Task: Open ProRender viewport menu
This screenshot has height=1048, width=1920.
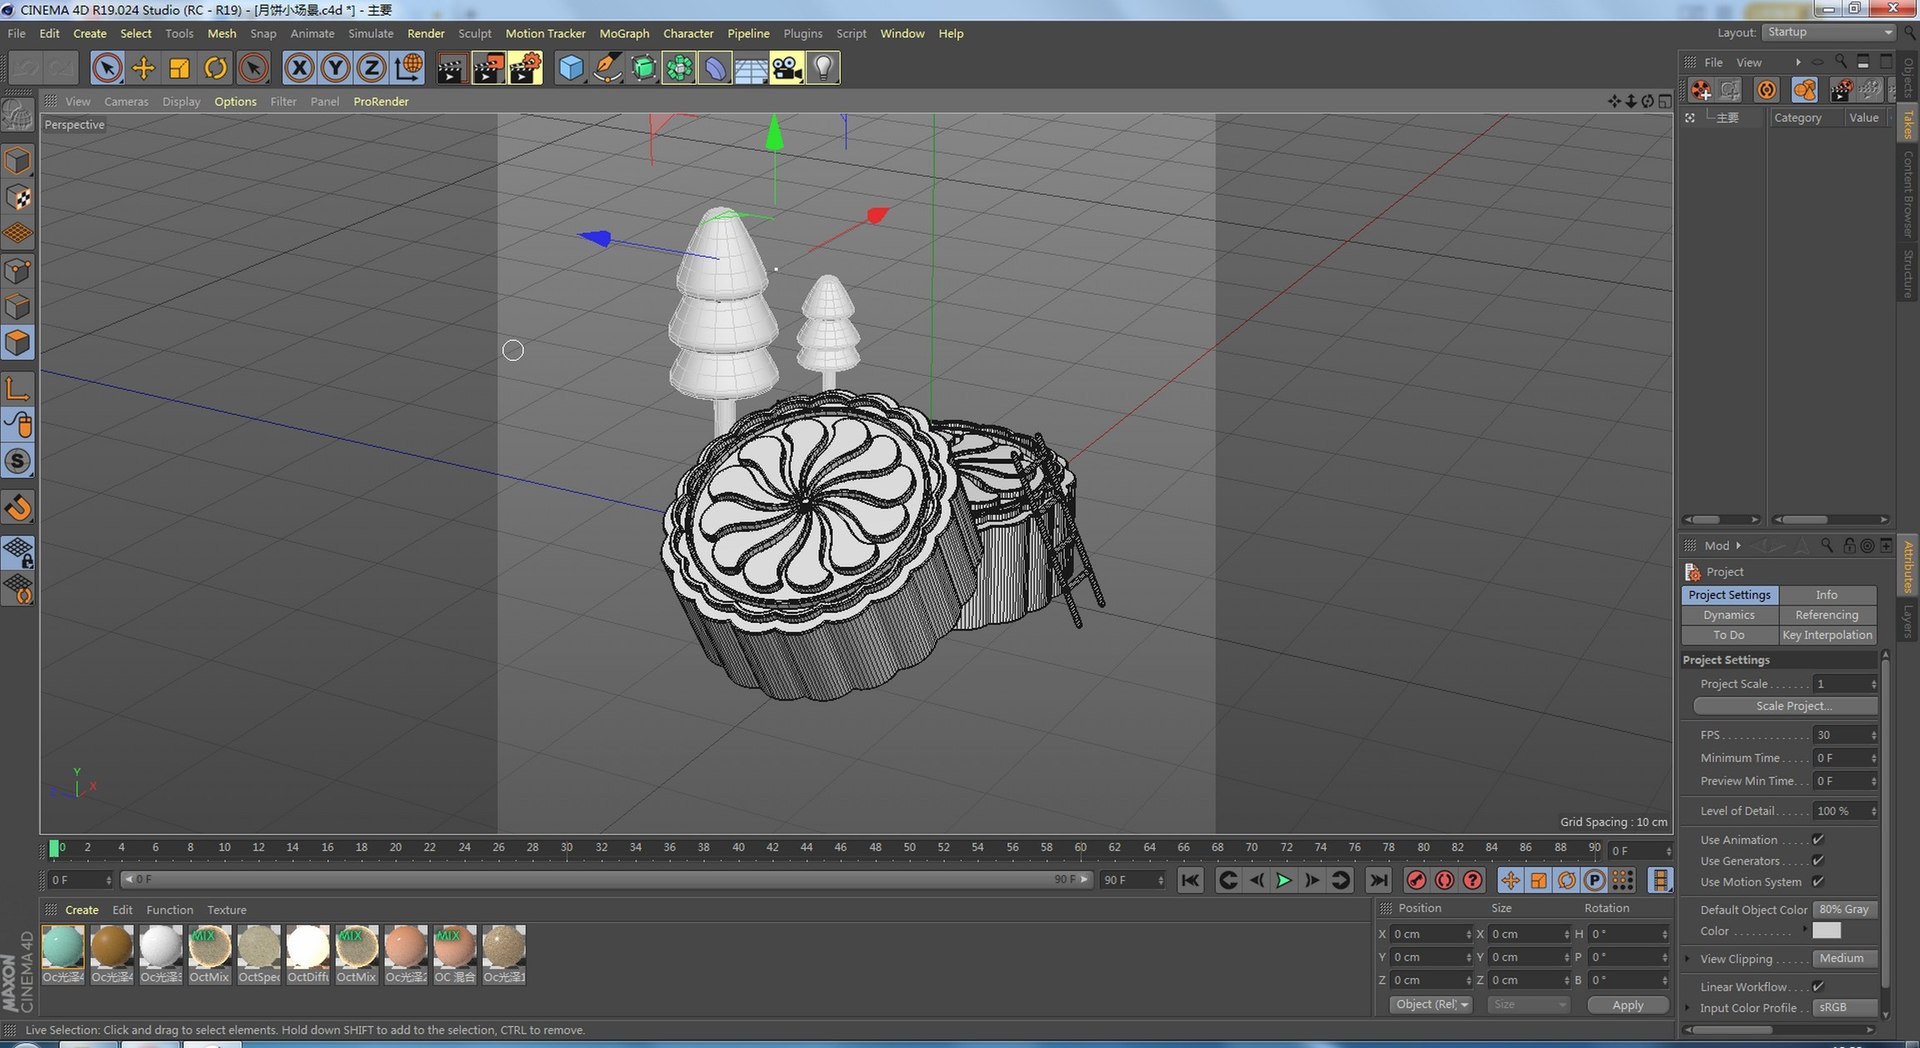Action: point(381,101)
